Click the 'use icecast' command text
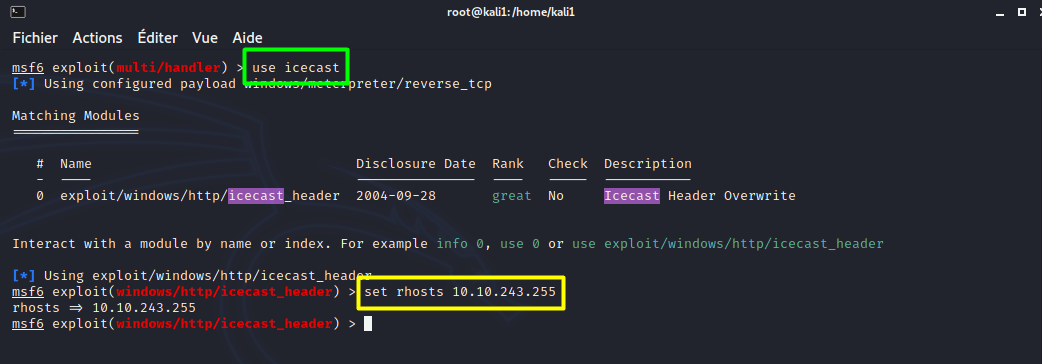This screenshot has height=364, width=1042. (296, 67)
